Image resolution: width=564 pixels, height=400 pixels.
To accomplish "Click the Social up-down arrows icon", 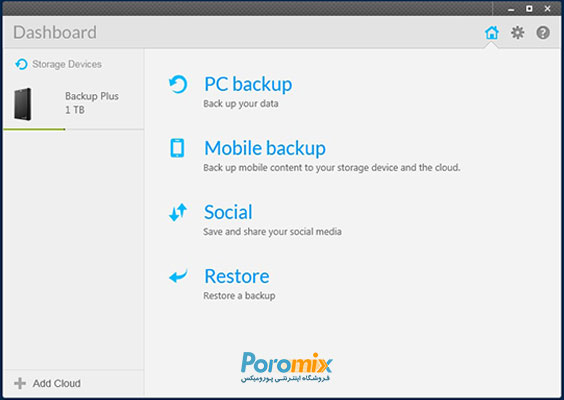I will point(178,212).
